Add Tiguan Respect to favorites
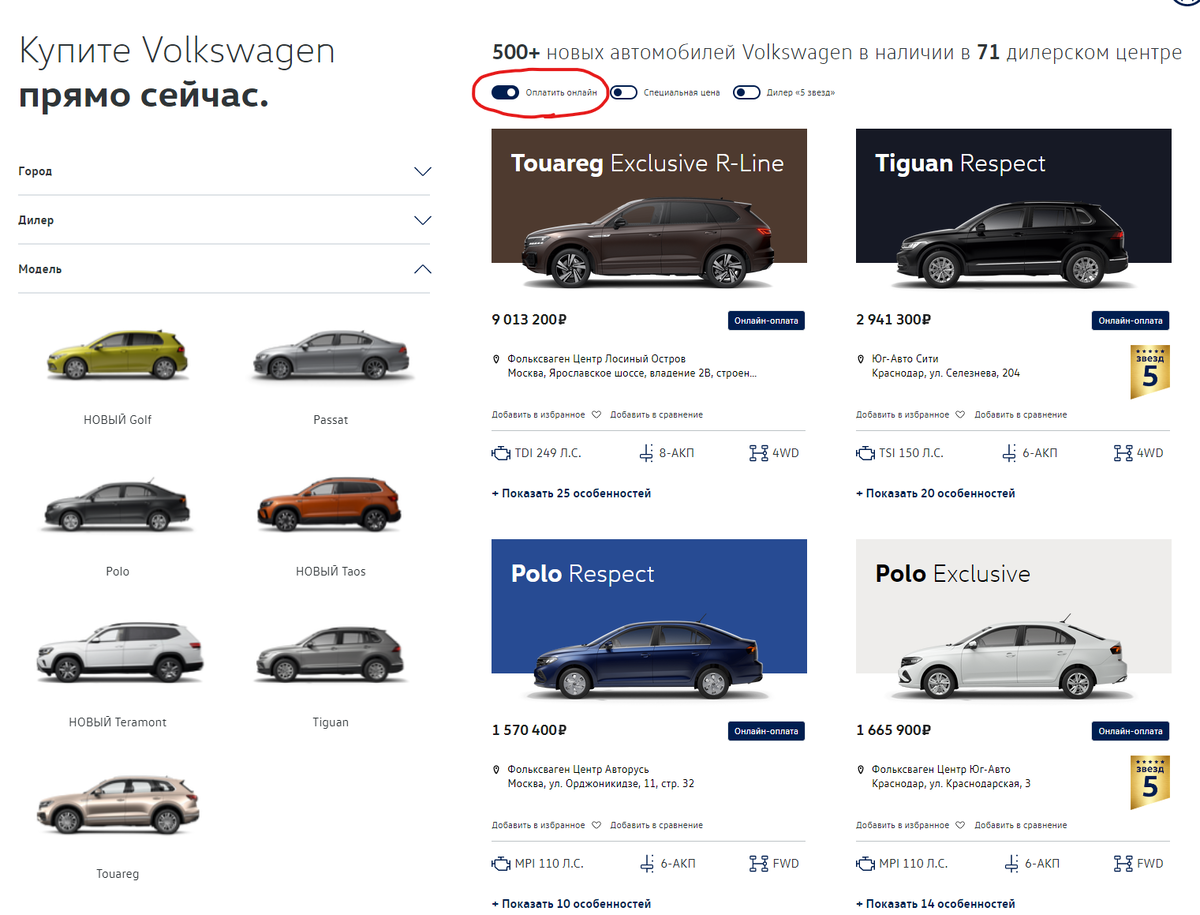This screenshot has height=915, width=1200. tap(910, 414)
